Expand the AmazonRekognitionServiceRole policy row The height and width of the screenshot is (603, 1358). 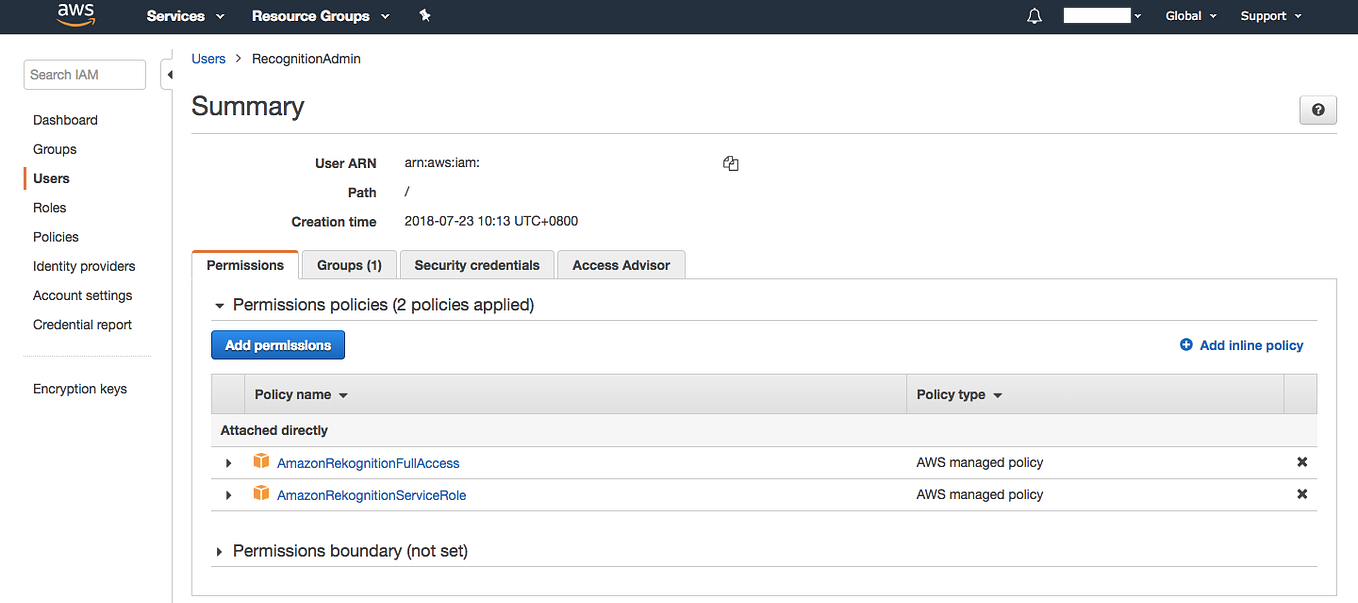[x=229, y=495]
